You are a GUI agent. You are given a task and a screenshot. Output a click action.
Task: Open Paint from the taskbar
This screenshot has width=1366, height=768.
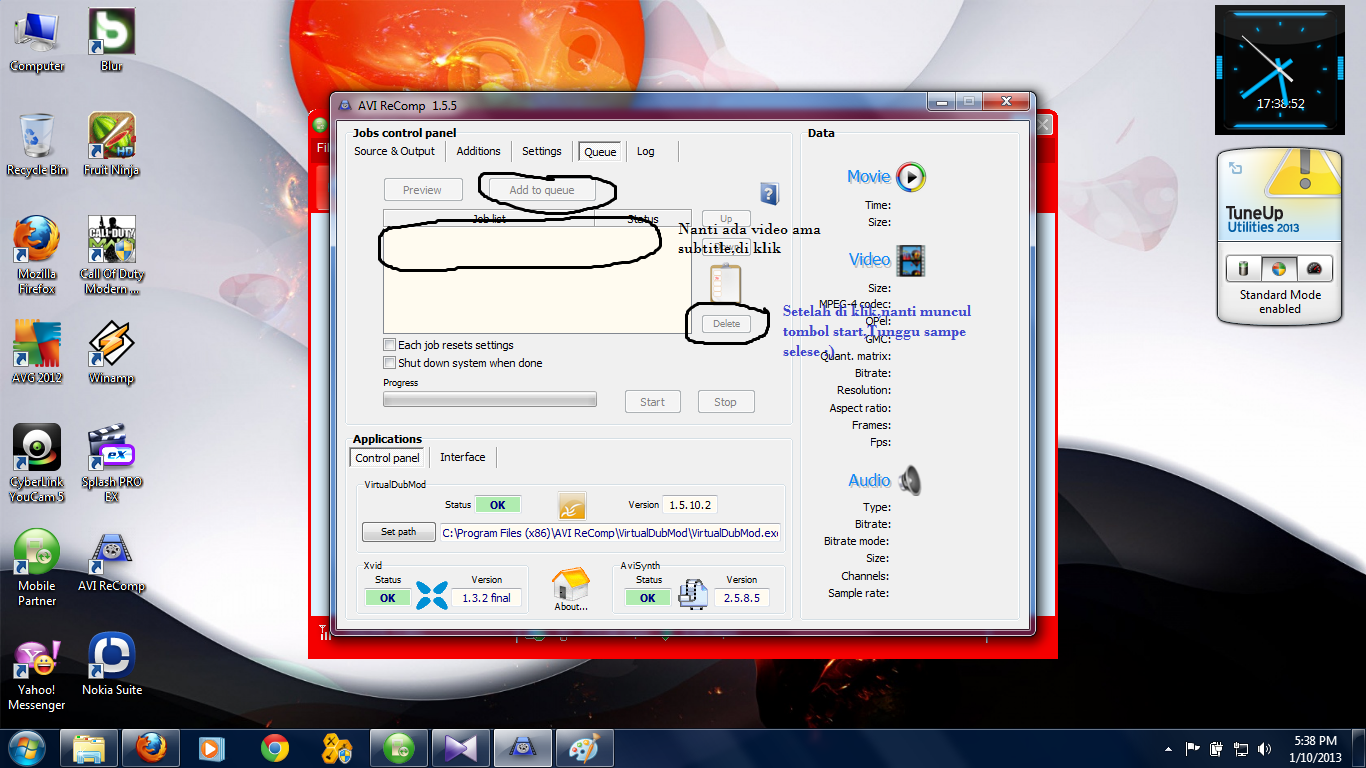[584, 748]
